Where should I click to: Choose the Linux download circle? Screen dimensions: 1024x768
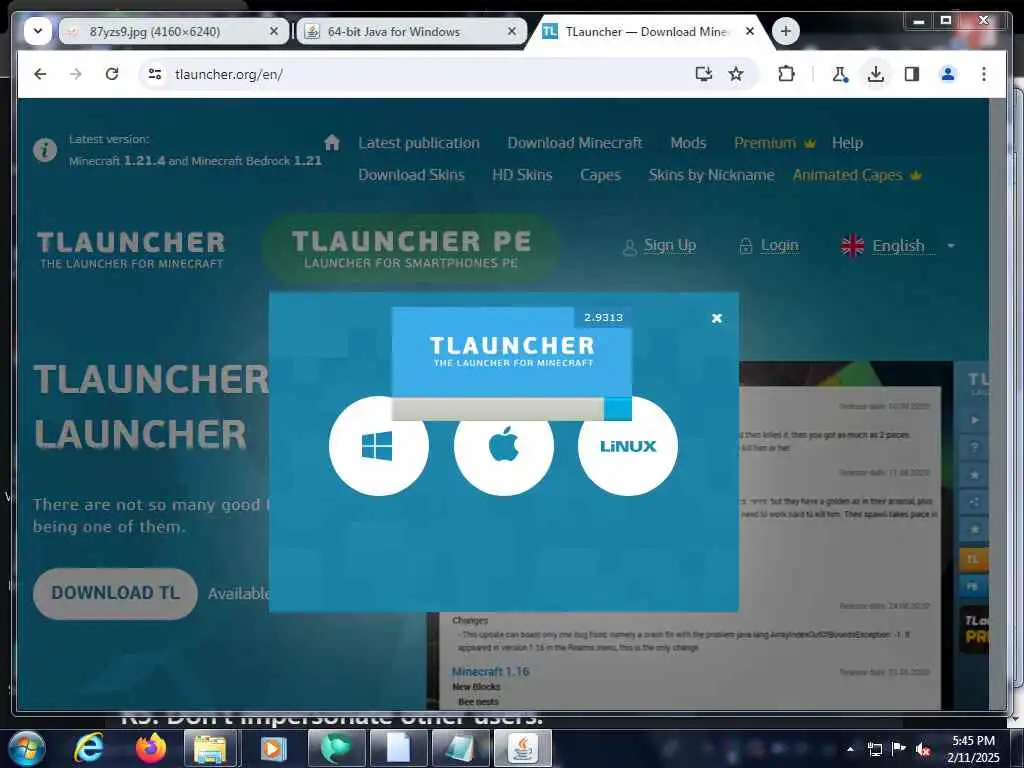tap(628, 446)
